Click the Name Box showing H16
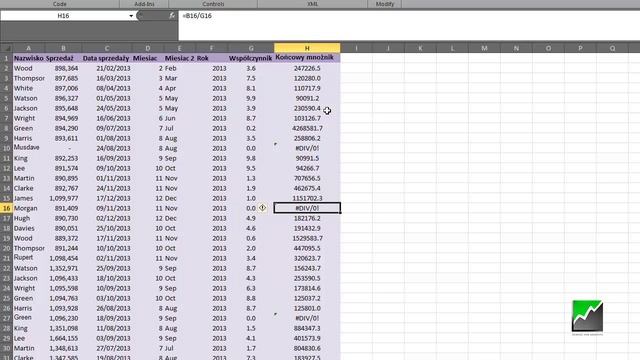 point(63,16)
